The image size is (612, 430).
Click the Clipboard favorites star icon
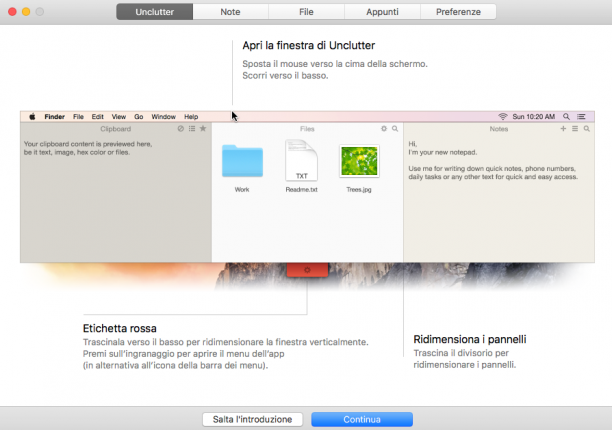(x=203, y=128)
